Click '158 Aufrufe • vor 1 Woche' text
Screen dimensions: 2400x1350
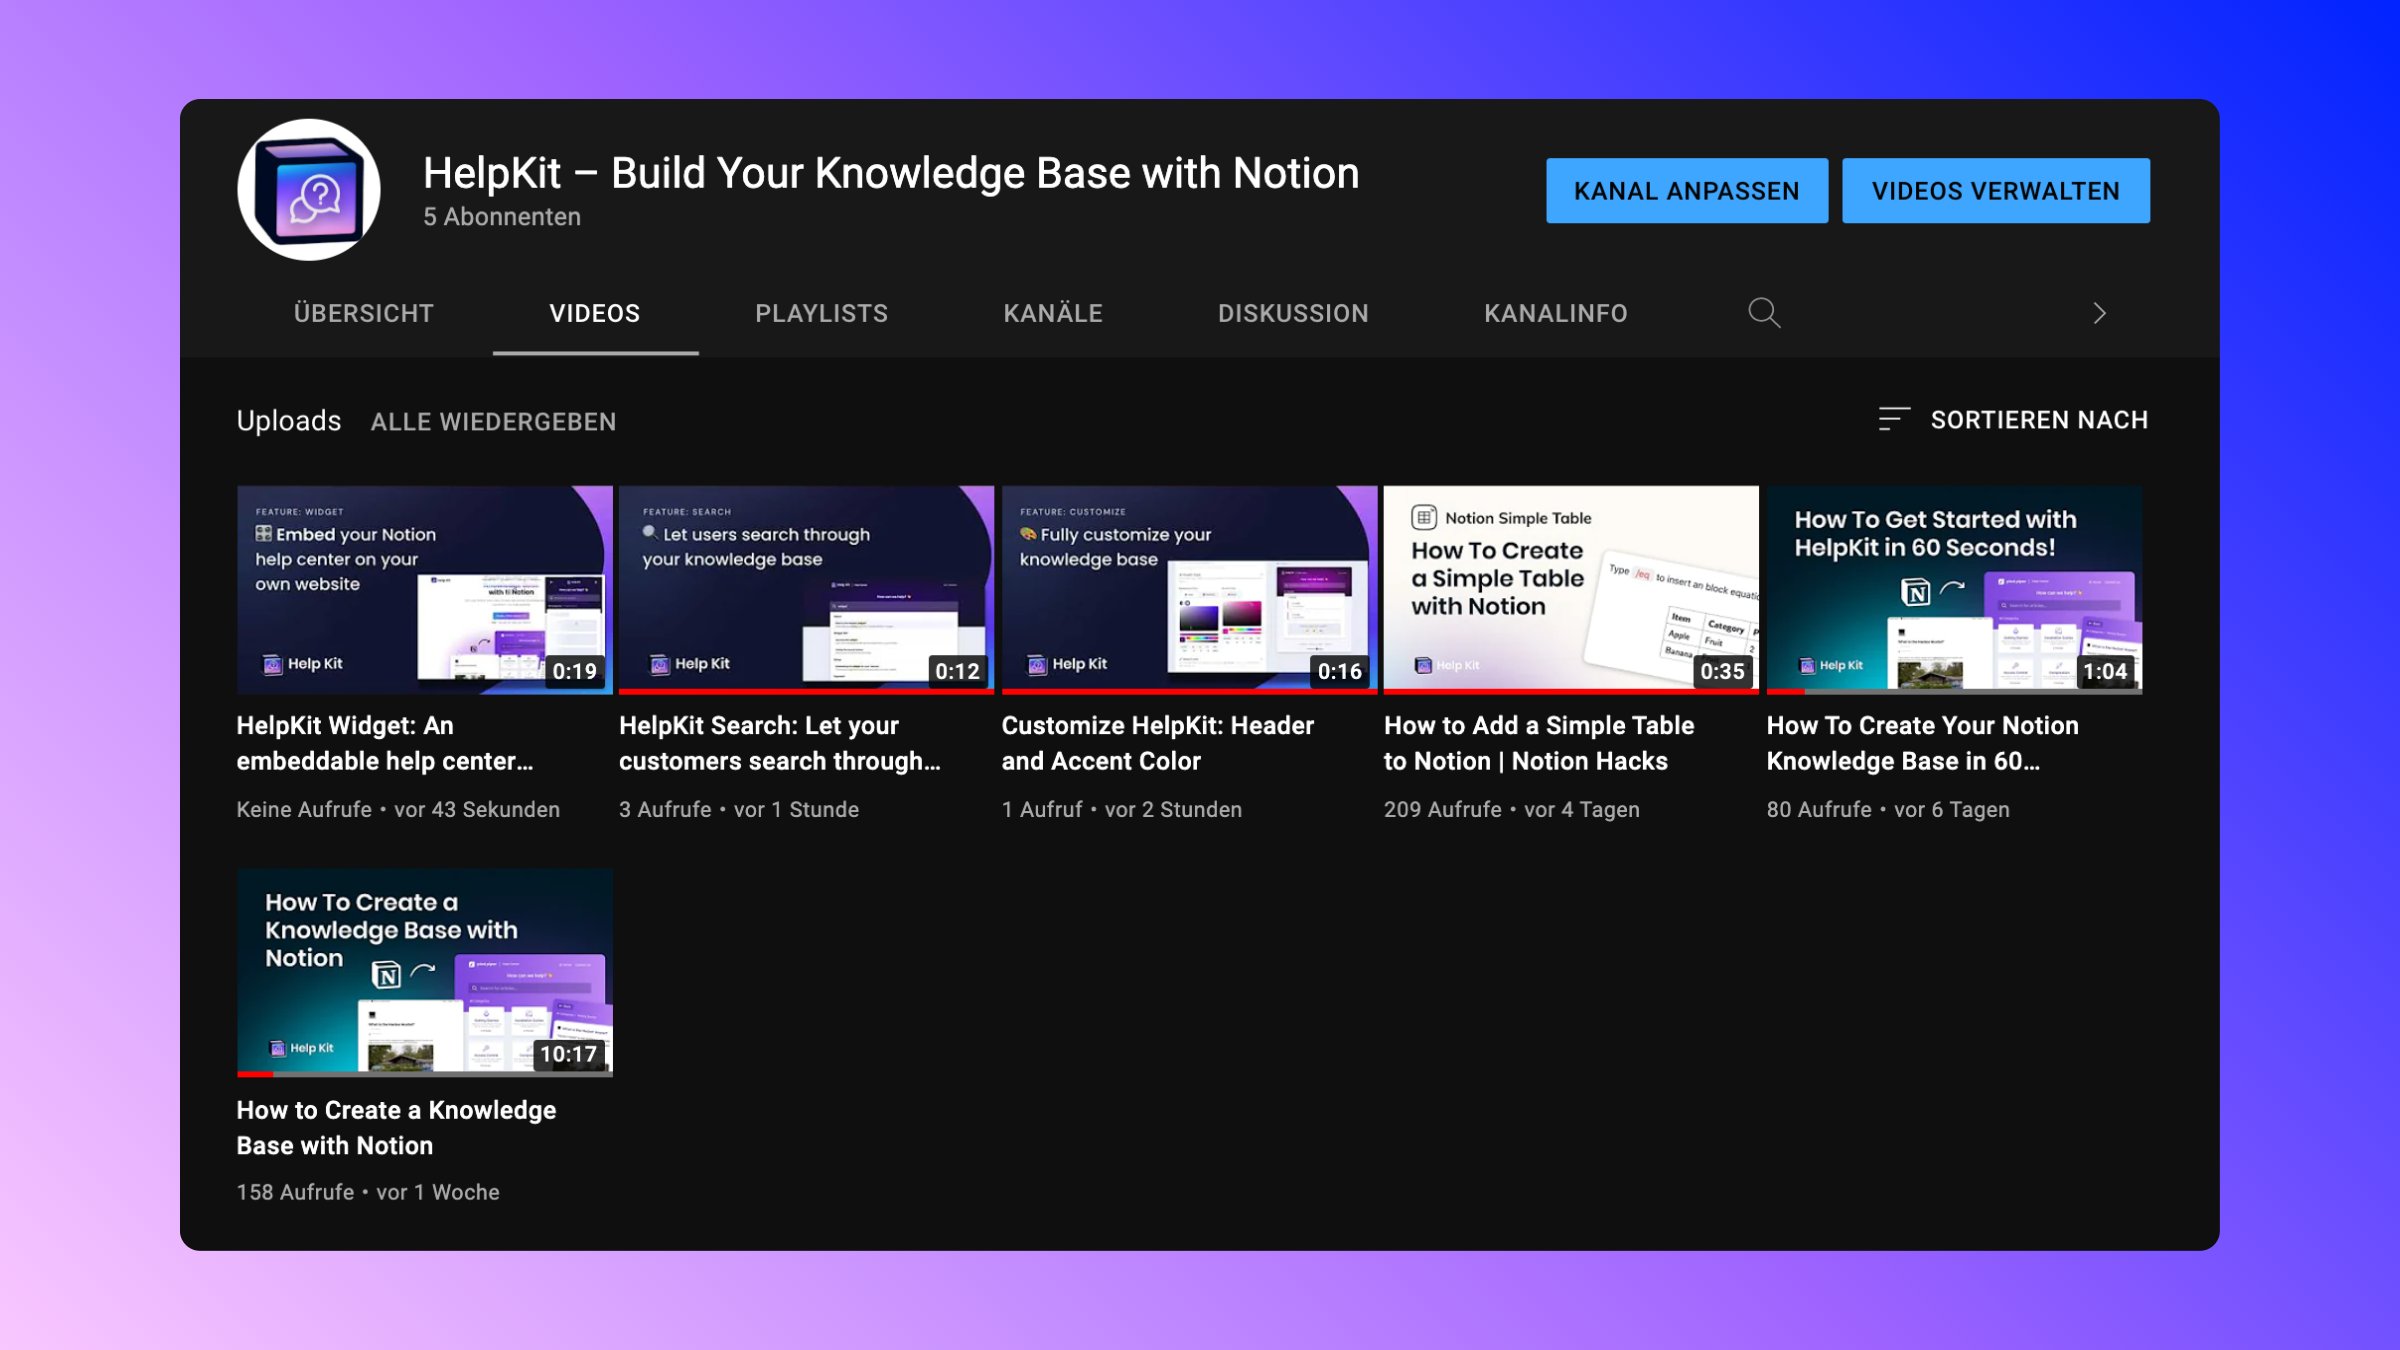click(x=368, y=1192)
